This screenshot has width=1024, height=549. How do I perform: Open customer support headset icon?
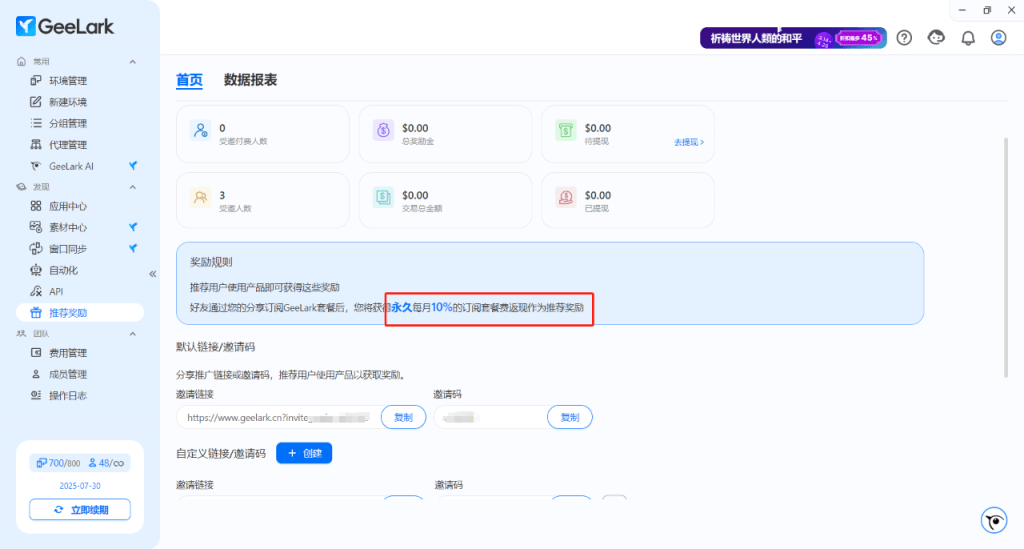tap(936, 38)
